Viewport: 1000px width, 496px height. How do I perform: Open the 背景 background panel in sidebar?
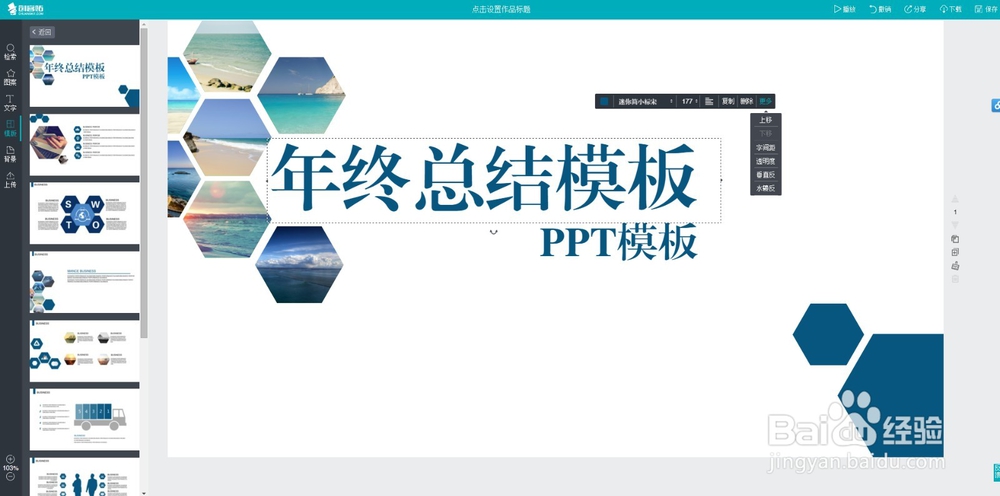click(10, 154)
